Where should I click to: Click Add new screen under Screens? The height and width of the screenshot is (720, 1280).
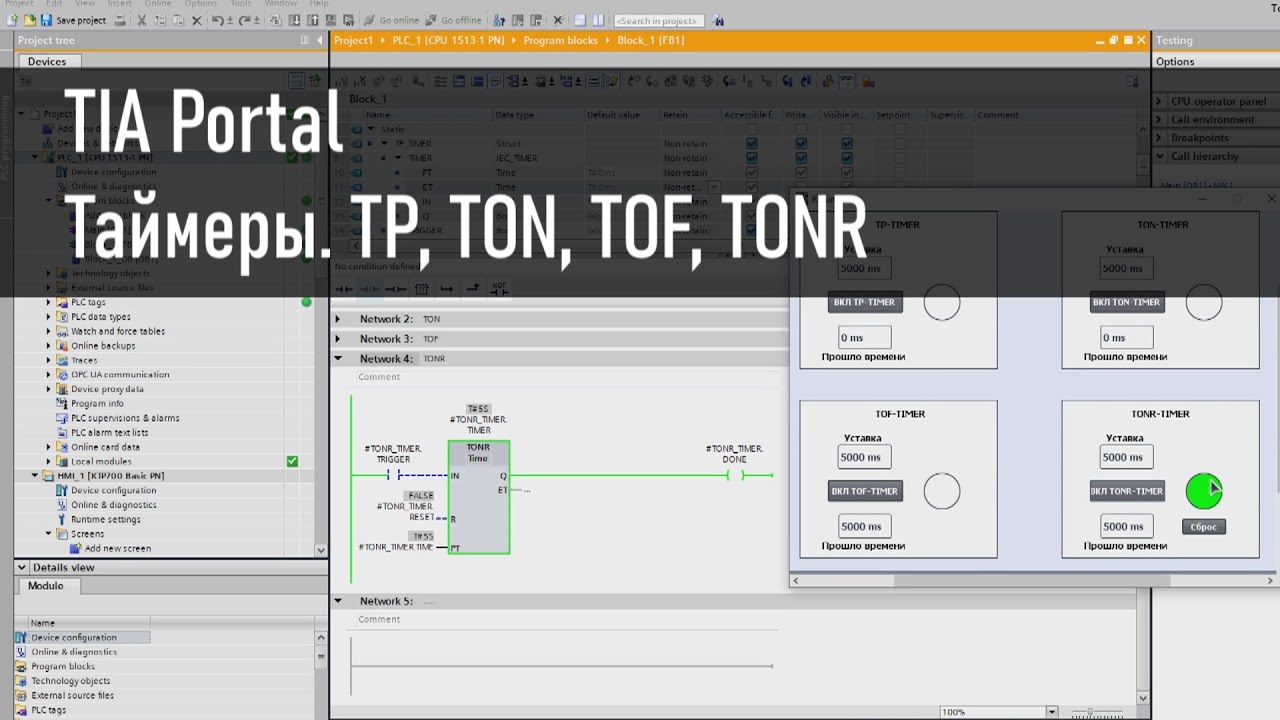coord(117,548)
